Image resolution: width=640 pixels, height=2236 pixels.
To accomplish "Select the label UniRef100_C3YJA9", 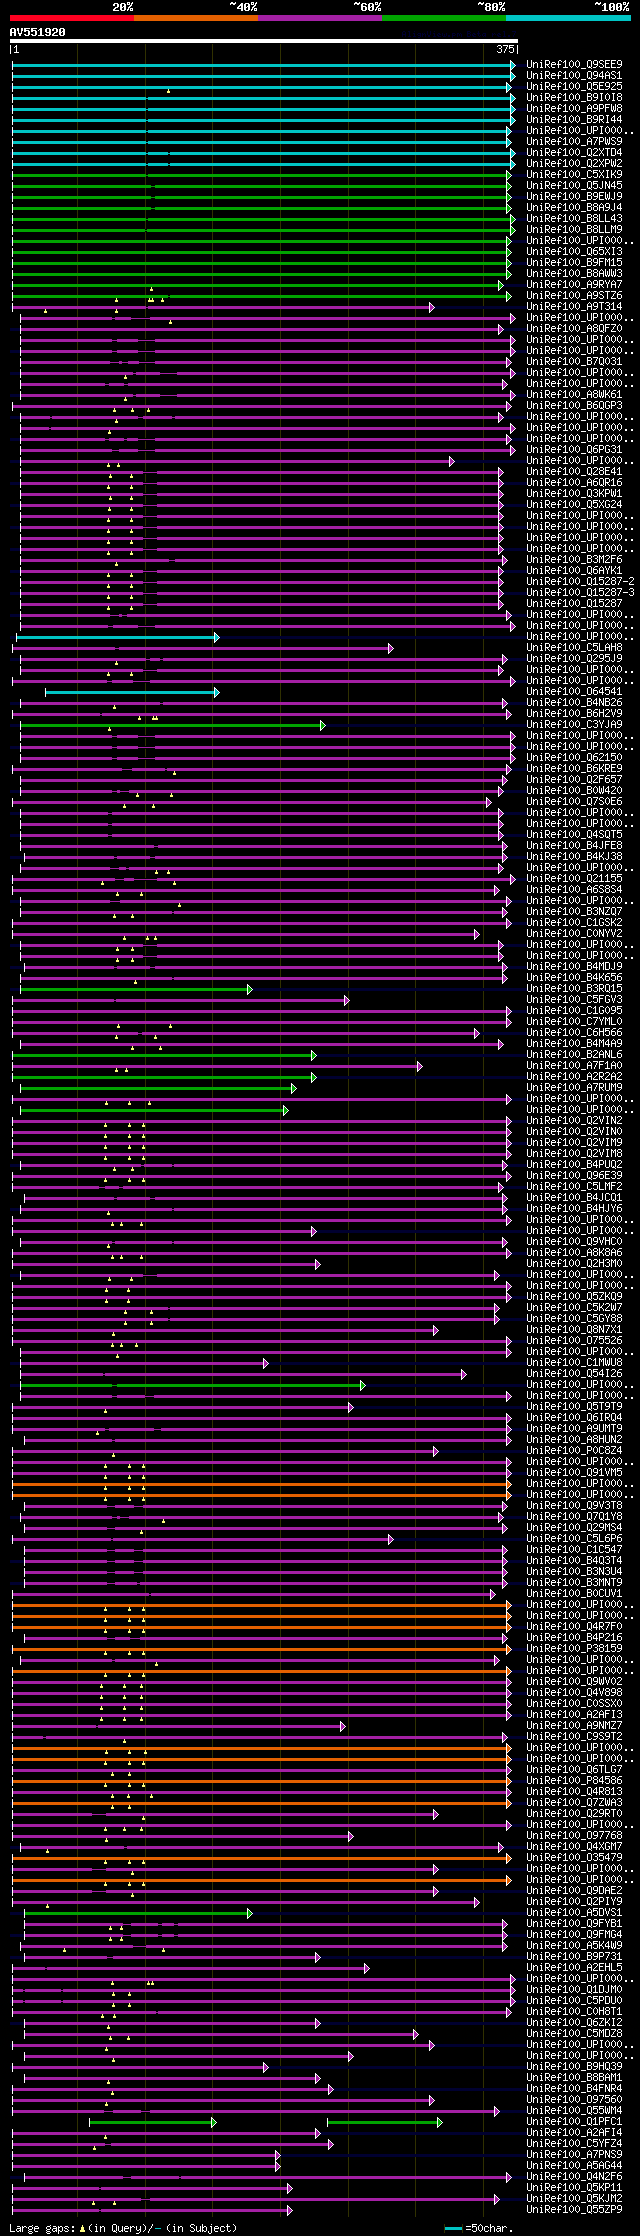I will (x=574, y=724).
